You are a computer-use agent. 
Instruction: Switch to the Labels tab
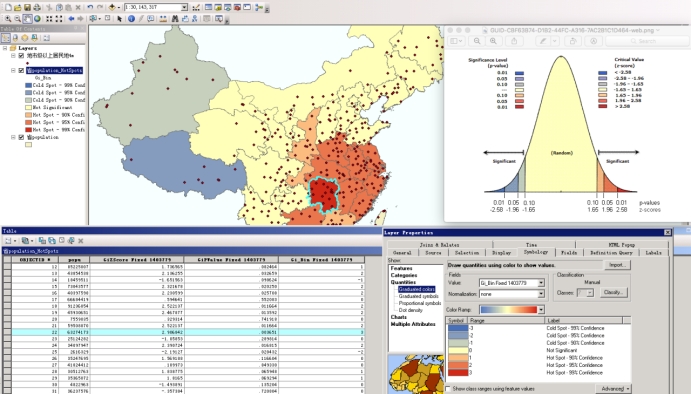pos(653,253)
